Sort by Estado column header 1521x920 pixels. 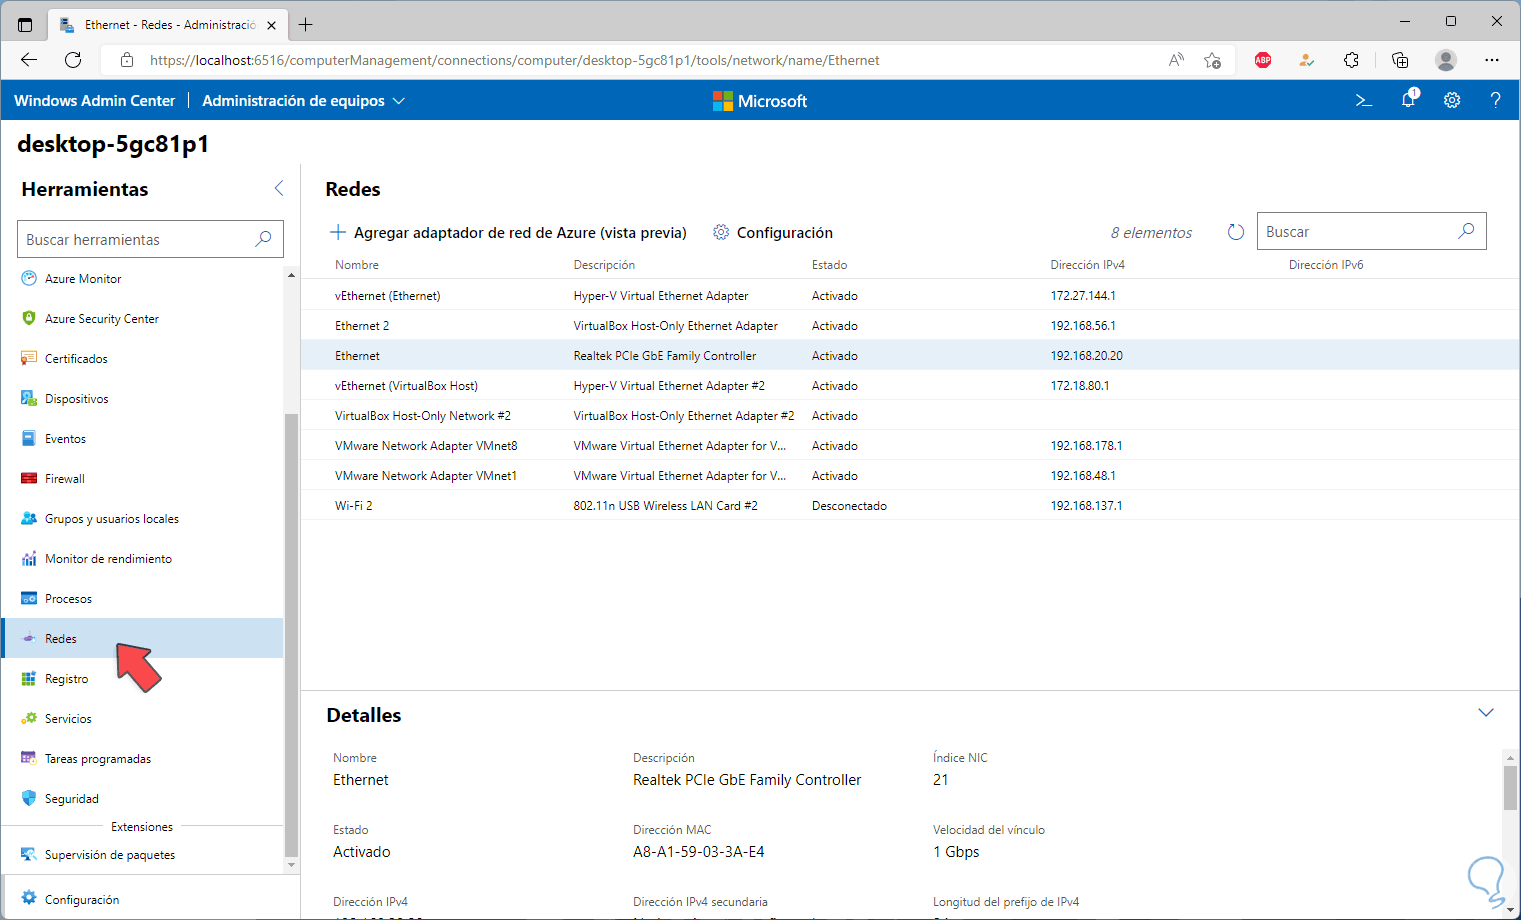click(830, 265)
